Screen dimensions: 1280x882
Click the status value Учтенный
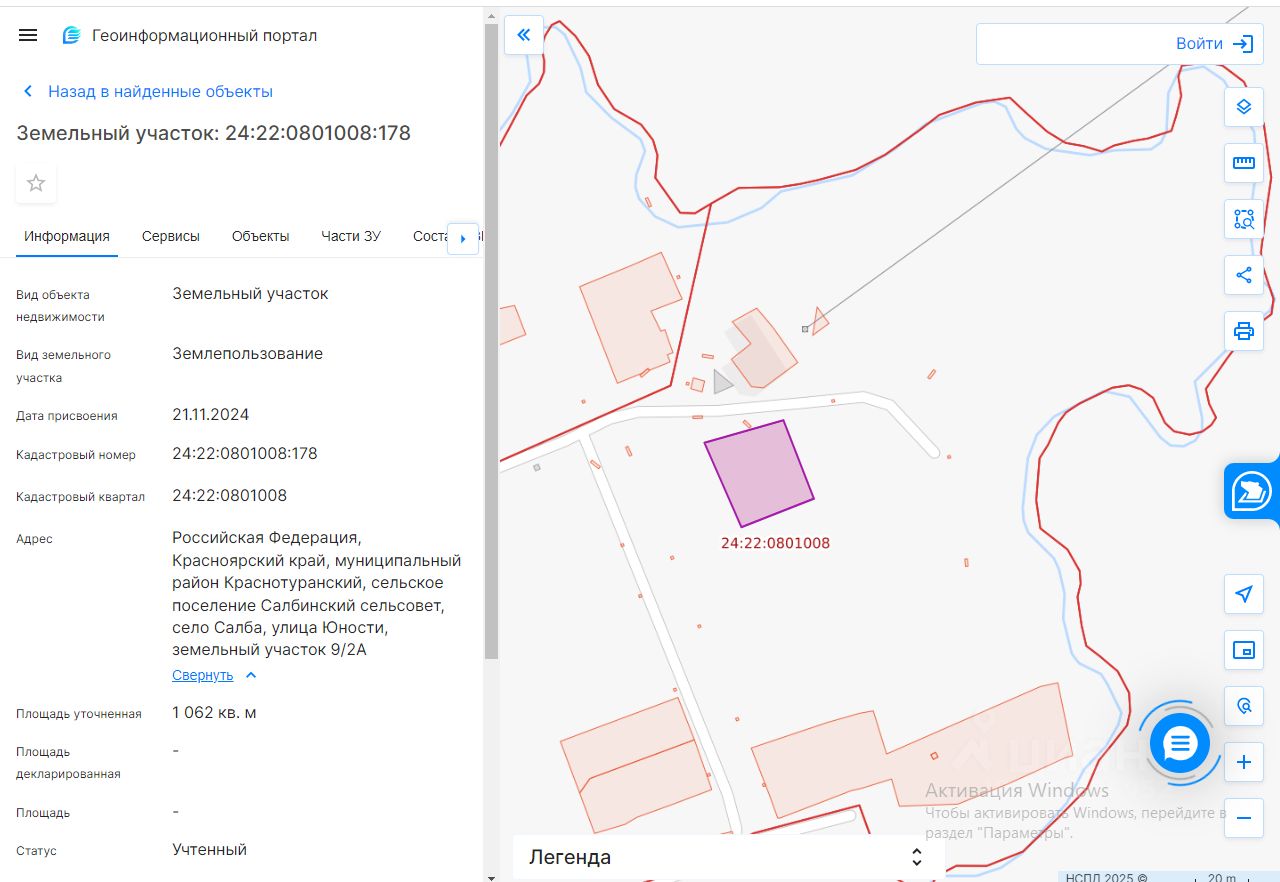pos(210,850)
